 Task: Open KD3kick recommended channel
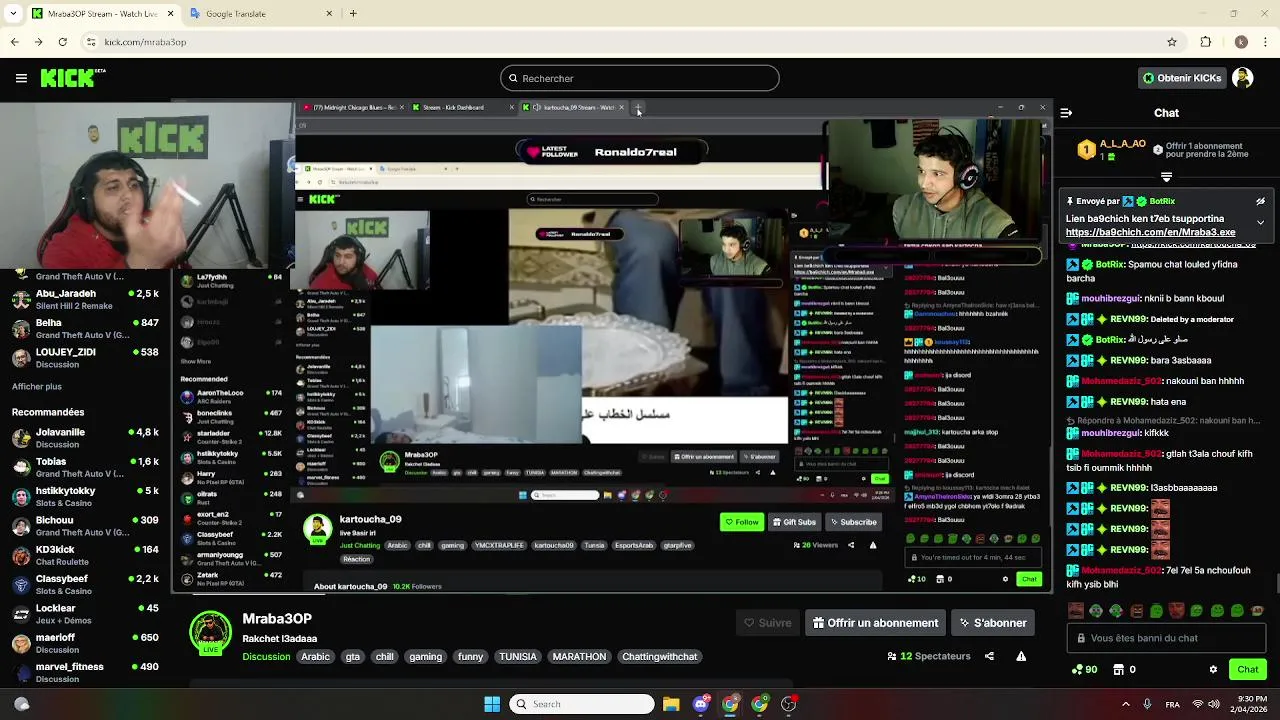85,555
